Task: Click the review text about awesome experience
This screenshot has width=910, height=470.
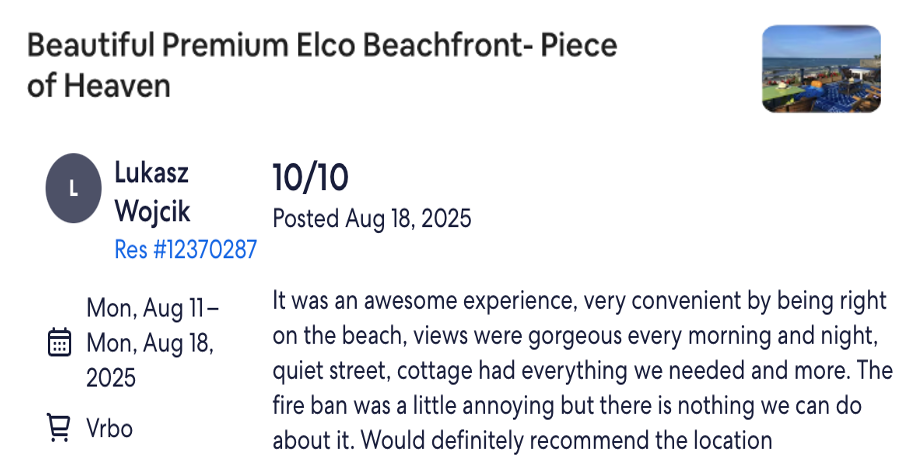Action: (582, 370)
